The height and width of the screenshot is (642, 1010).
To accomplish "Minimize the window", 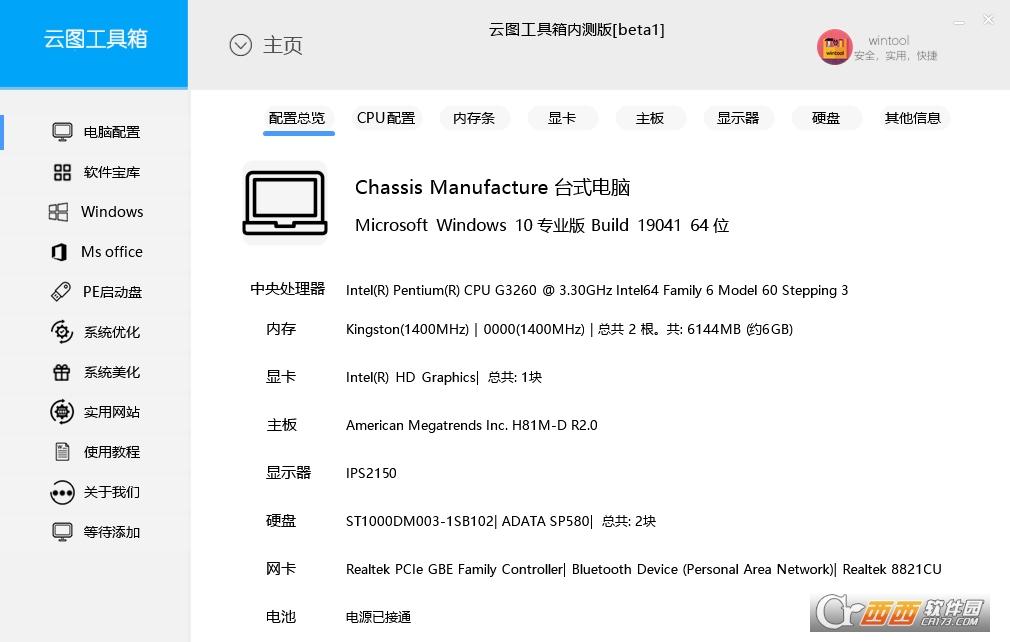I will coord(959,23).
